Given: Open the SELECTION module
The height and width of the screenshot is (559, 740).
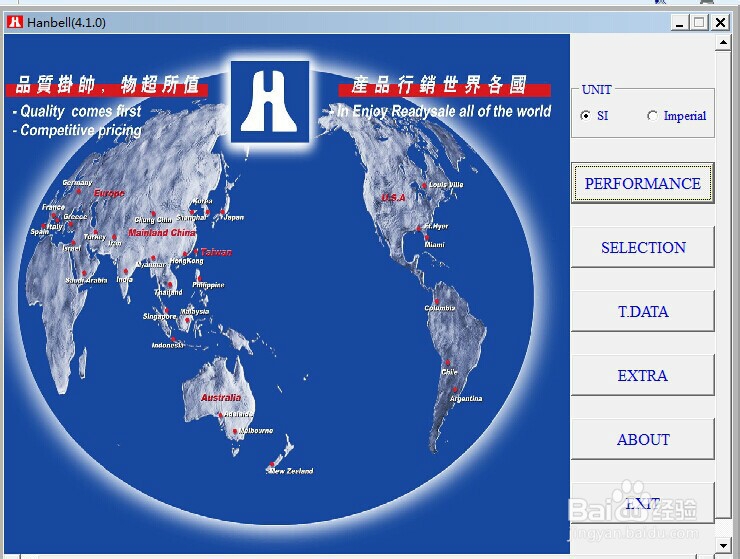Looking at the screenshot, I should coord(642,247).
